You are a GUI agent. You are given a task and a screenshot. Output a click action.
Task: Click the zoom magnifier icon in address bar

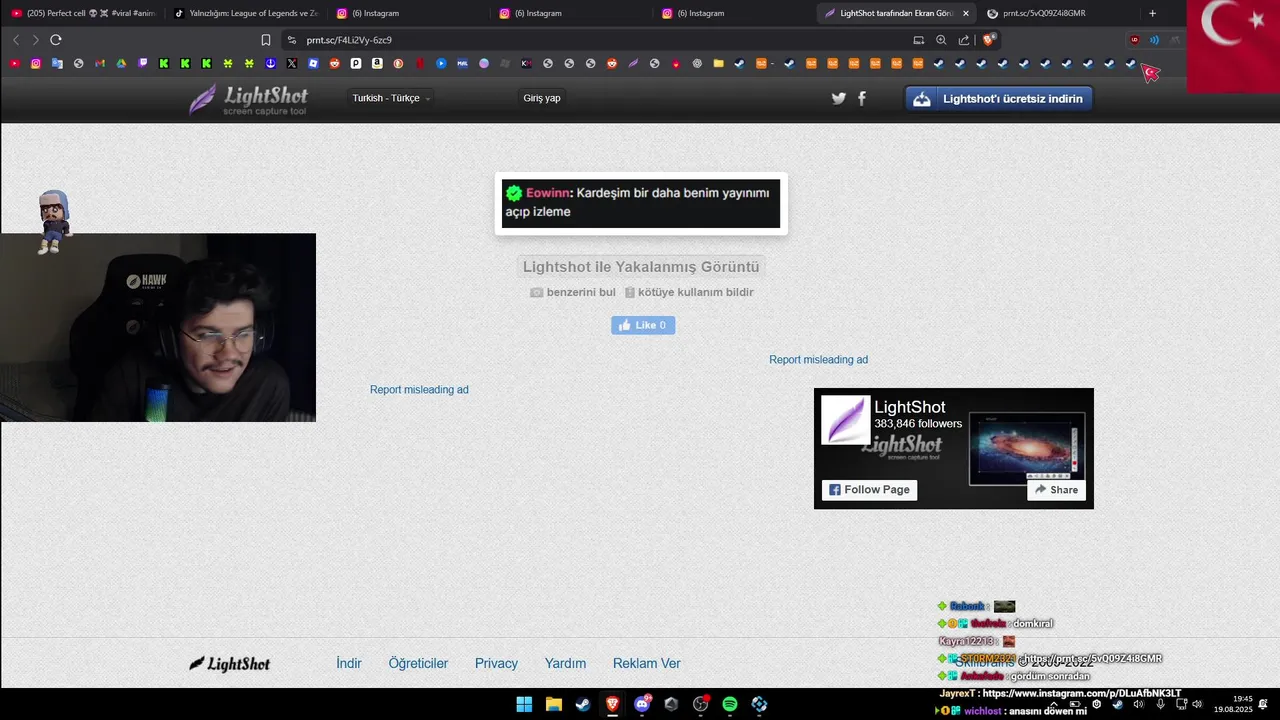941,40
